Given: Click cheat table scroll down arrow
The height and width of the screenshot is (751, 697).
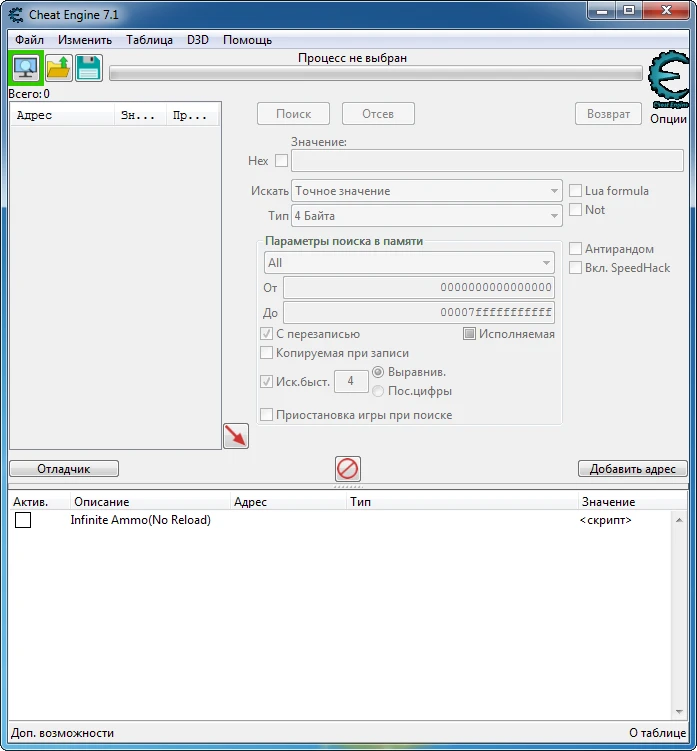Looking at the screenshot, I should (679, 712).
